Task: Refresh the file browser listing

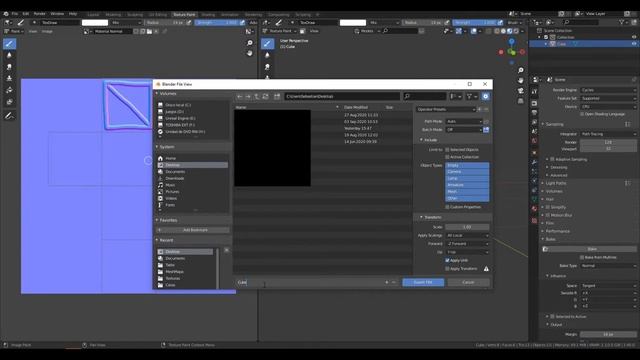Action: click(265, 96)
